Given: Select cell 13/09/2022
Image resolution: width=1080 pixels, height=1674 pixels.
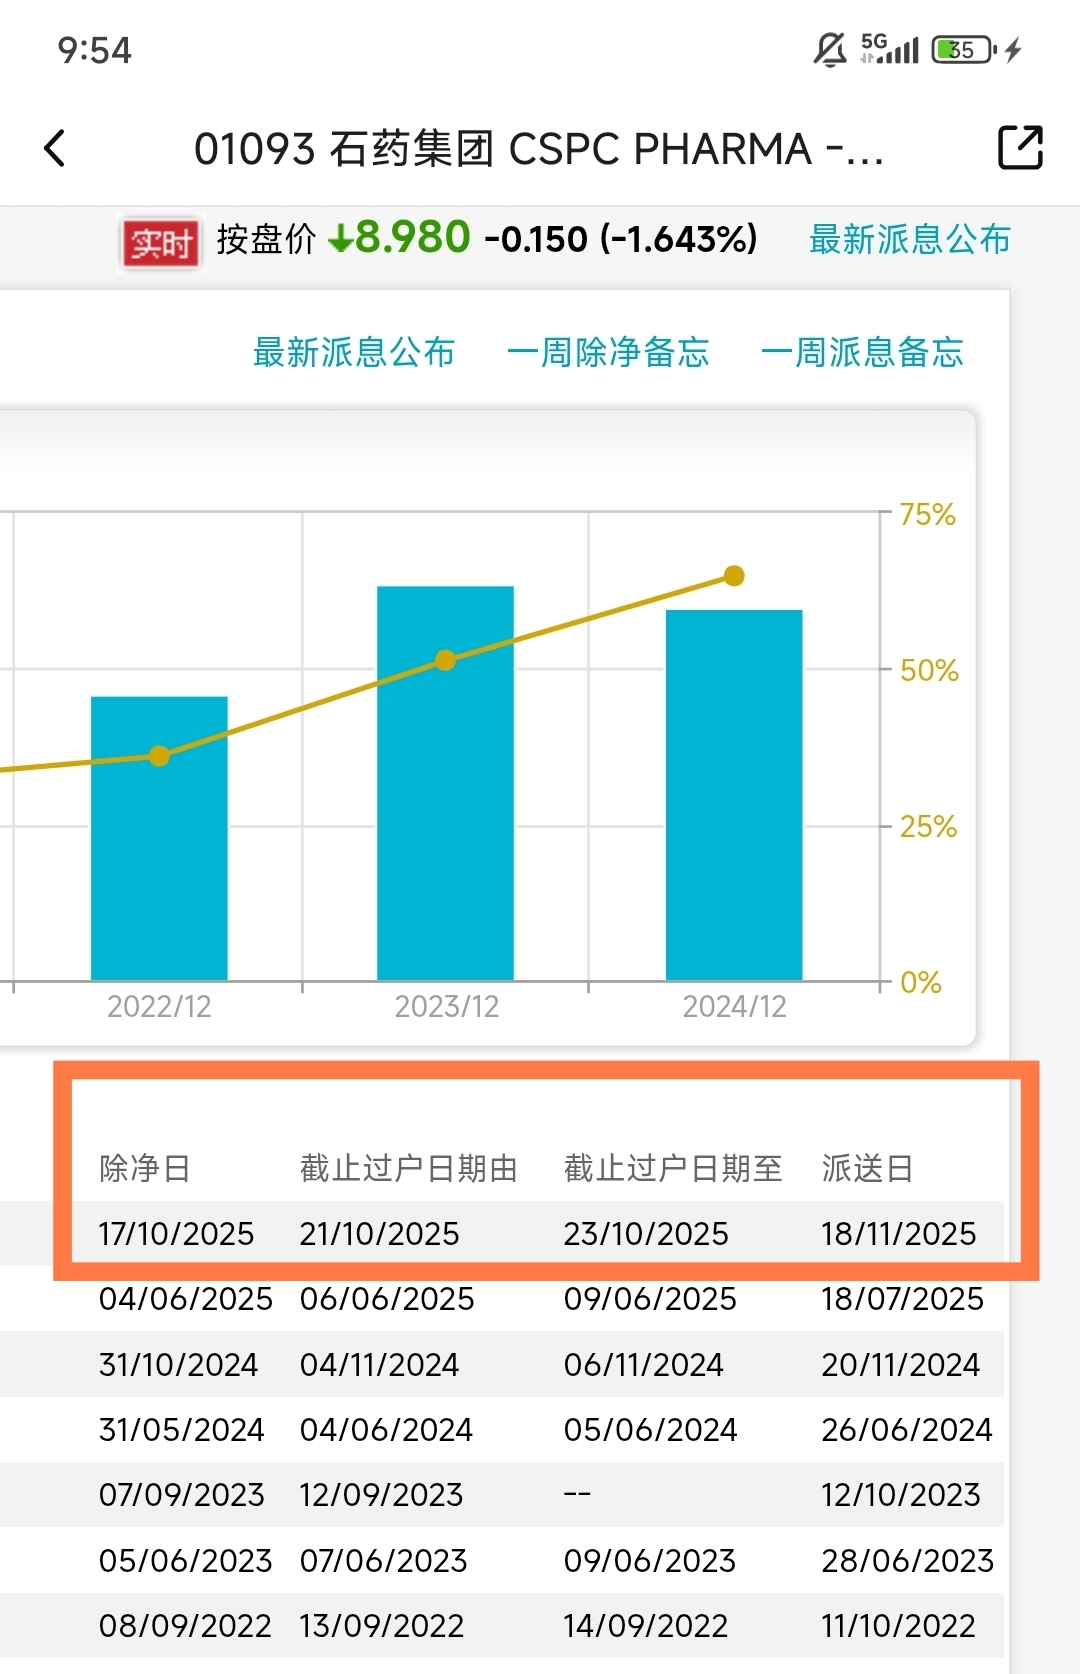Looking at the screenshot, I should coord(381,1626).
